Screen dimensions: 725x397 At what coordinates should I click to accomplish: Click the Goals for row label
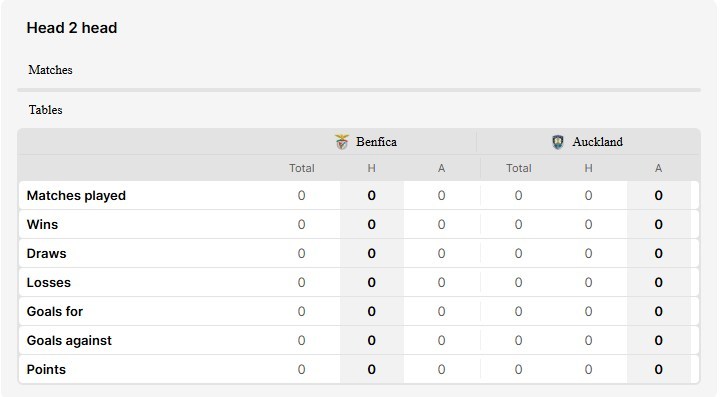point(55,311)
